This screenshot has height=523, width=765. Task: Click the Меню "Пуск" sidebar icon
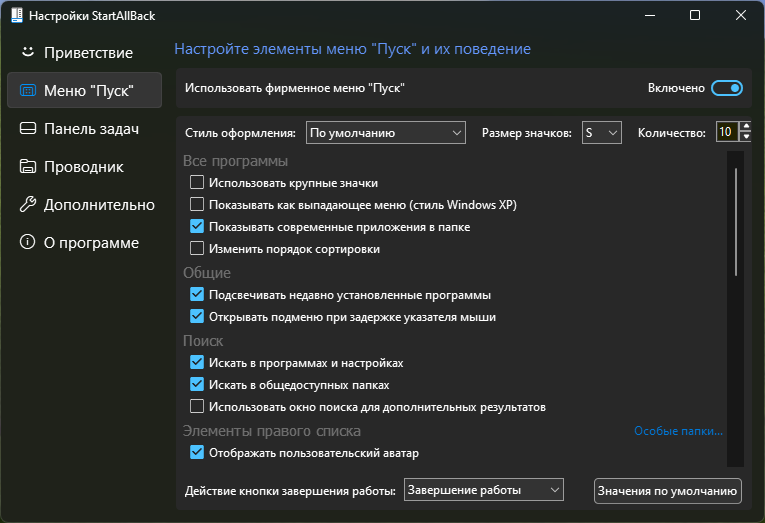tap(28, 90)
